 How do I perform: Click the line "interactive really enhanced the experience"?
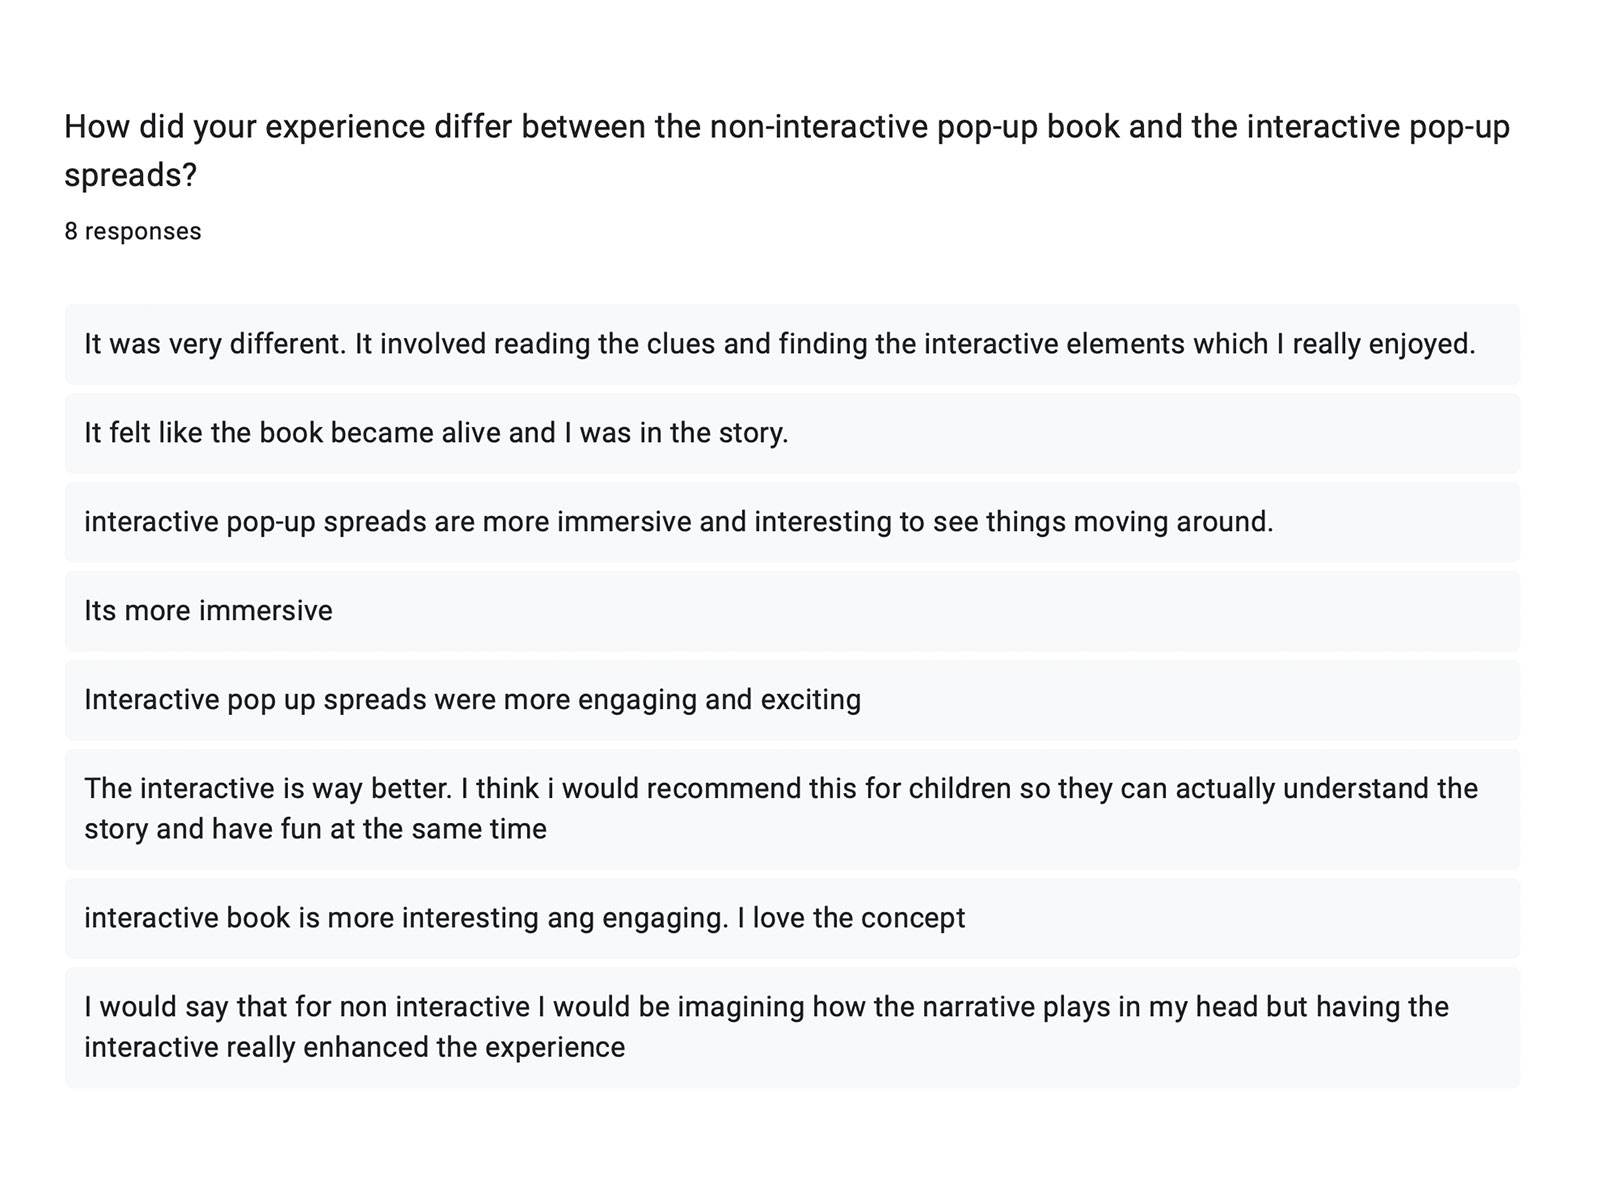coord(354,1047)
